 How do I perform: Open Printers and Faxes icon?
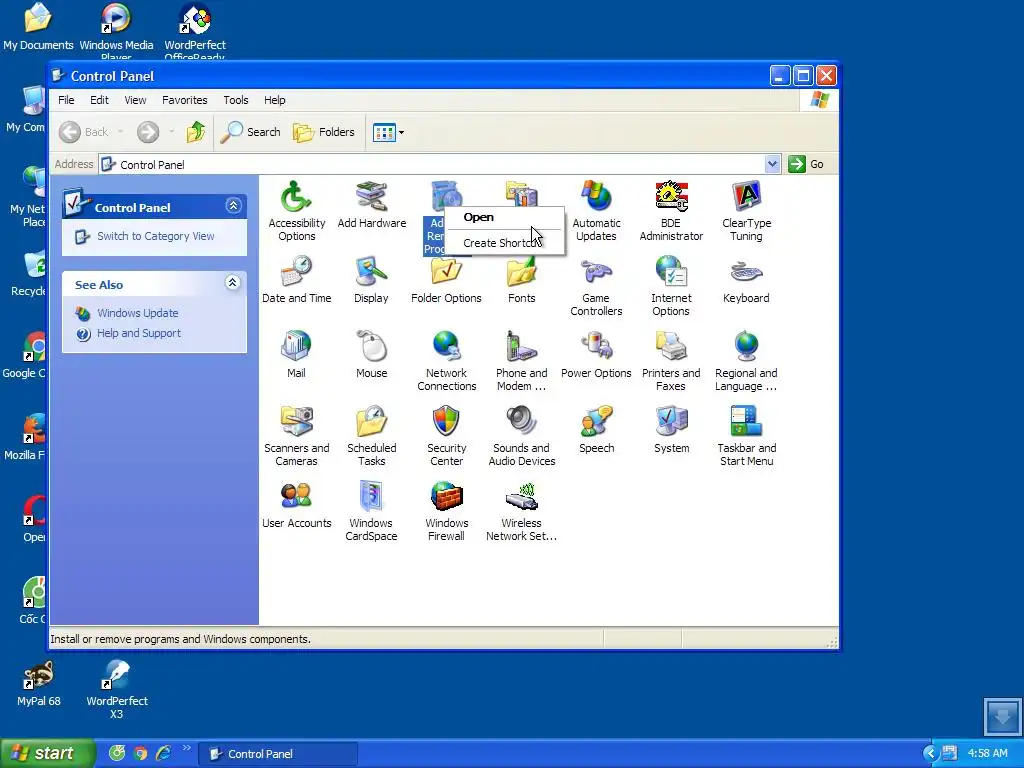point(671,361)
